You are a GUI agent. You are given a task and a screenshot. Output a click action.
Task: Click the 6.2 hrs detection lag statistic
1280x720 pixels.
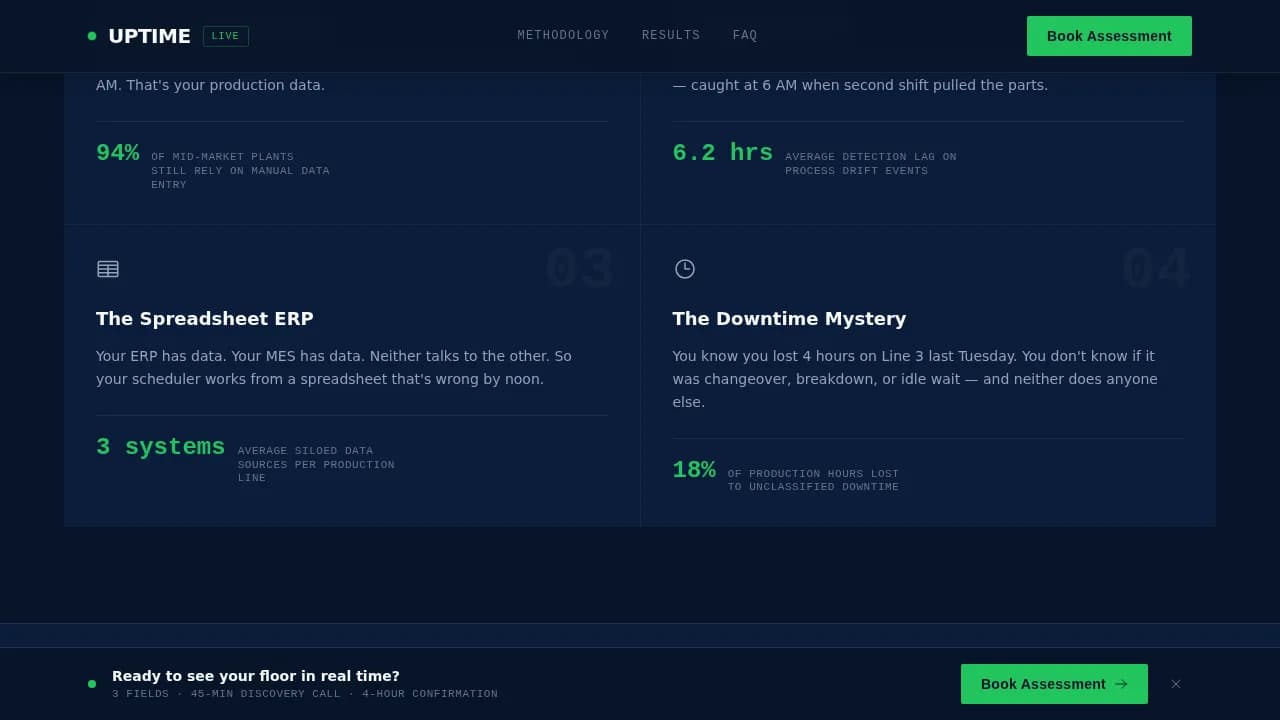click(x=722, y=153)
